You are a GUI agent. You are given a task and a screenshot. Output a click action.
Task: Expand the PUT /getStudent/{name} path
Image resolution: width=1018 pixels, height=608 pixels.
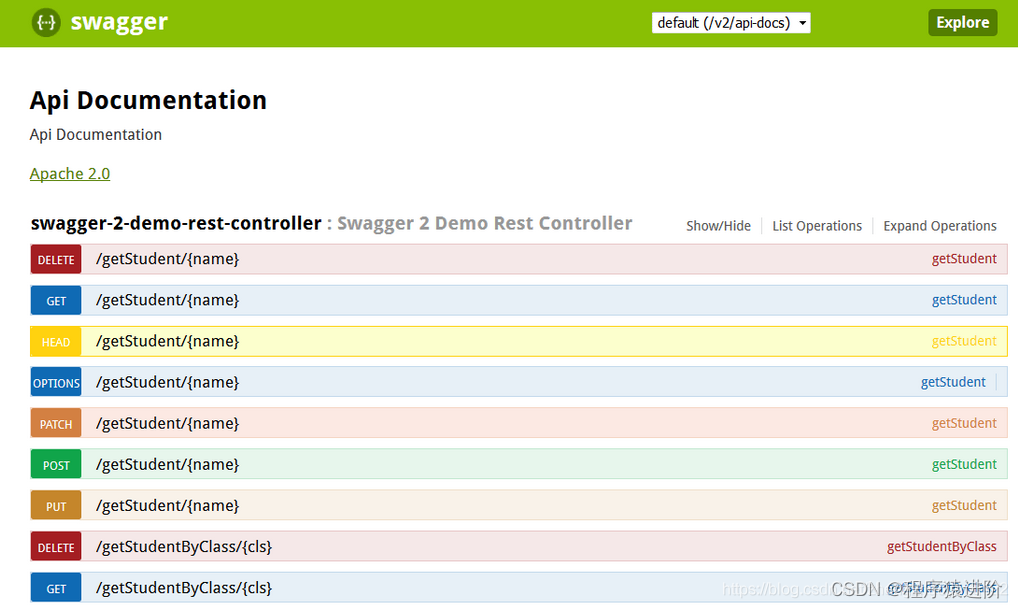[168, 506]
